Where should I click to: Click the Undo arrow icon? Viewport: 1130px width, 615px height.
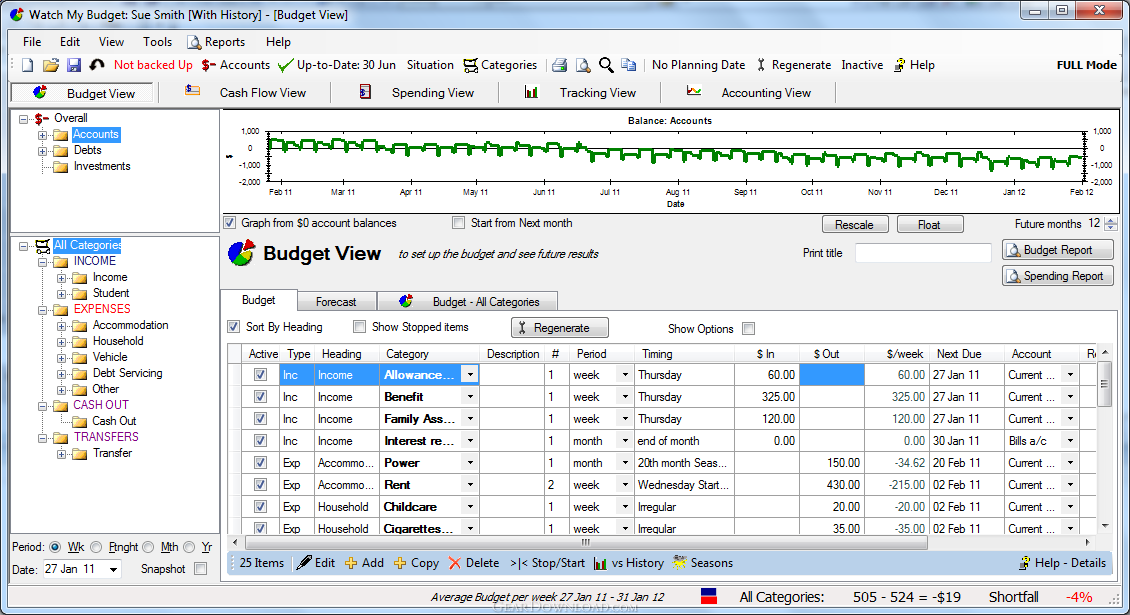click(97, 65)
